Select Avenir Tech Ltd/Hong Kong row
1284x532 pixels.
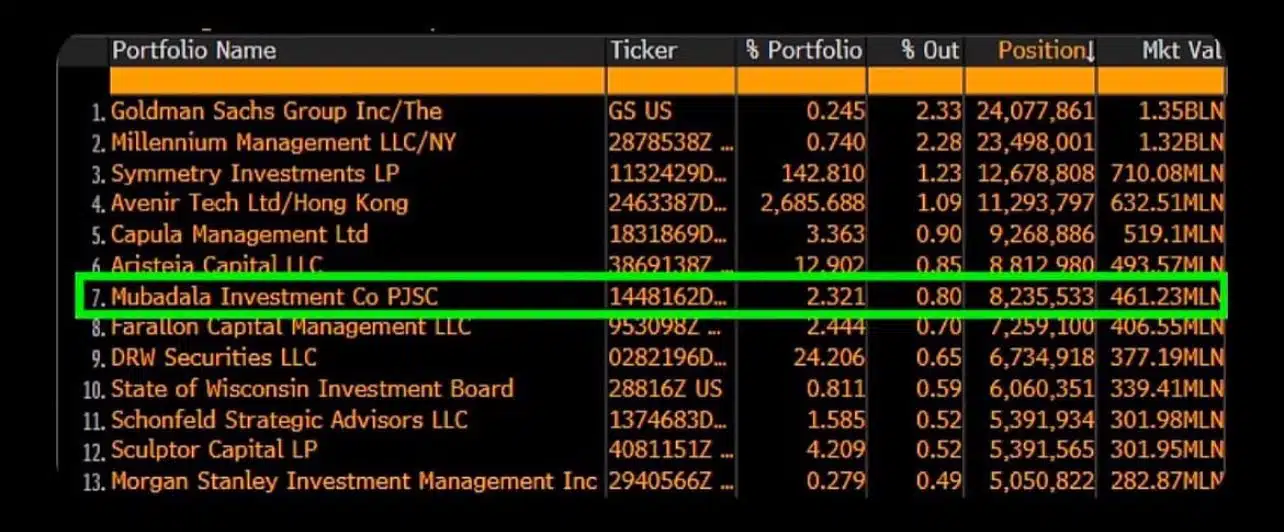259,204
